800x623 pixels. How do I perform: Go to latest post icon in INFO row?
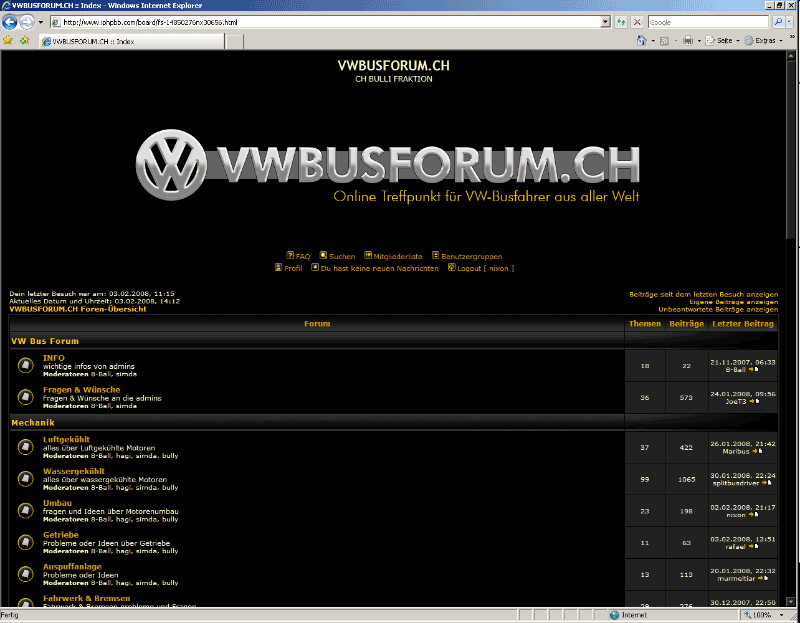click(x=754, y=369)
